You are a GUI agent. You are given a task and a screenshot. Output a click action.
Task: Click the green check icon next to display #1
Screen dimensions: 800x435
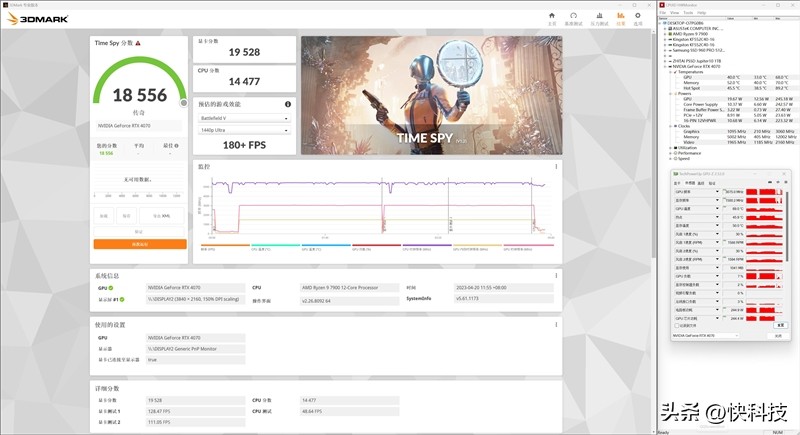pyautogui.click(x=122, y=299)
